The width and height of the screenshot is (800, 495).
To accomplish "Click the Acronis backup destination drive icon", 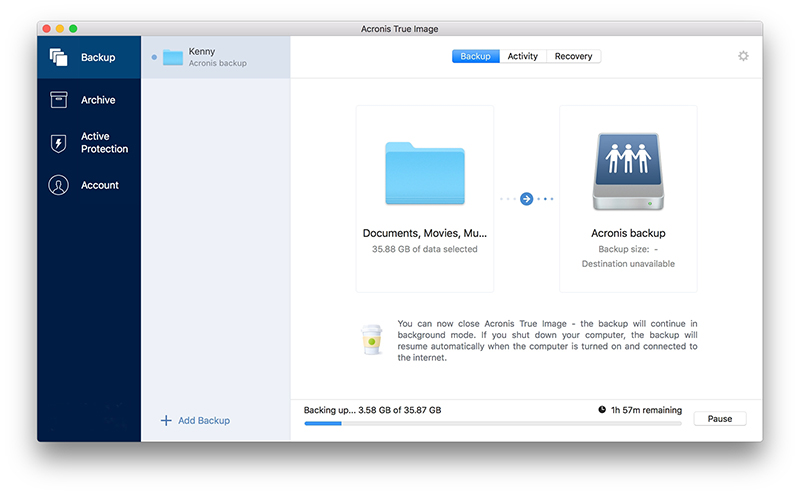I will coord(628,172).
